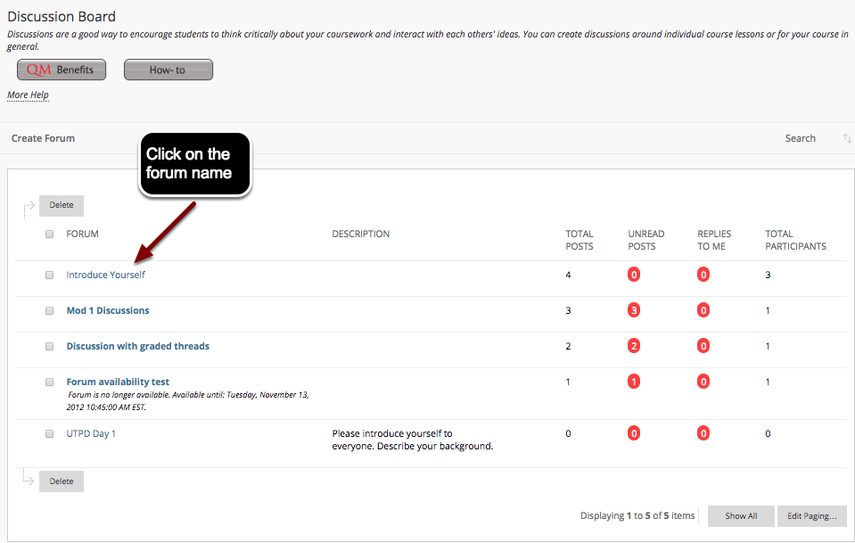Open the More Help link

click(x=28, y=95)
